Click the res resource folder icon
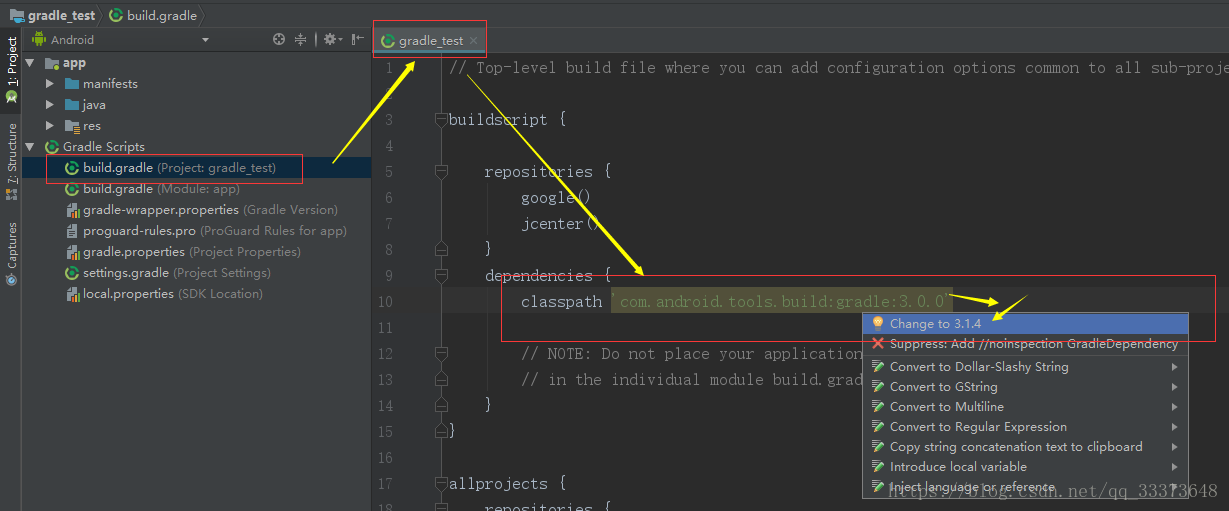The height and width of the screenshot is (511, 1229). 71,126
